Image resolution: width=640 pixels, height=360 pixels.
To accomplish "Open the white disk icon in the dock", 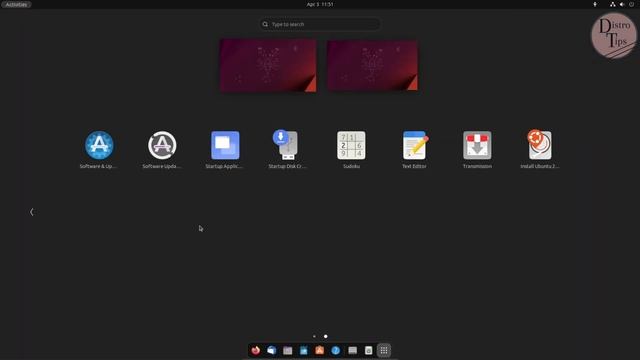I will pos(368,350).
